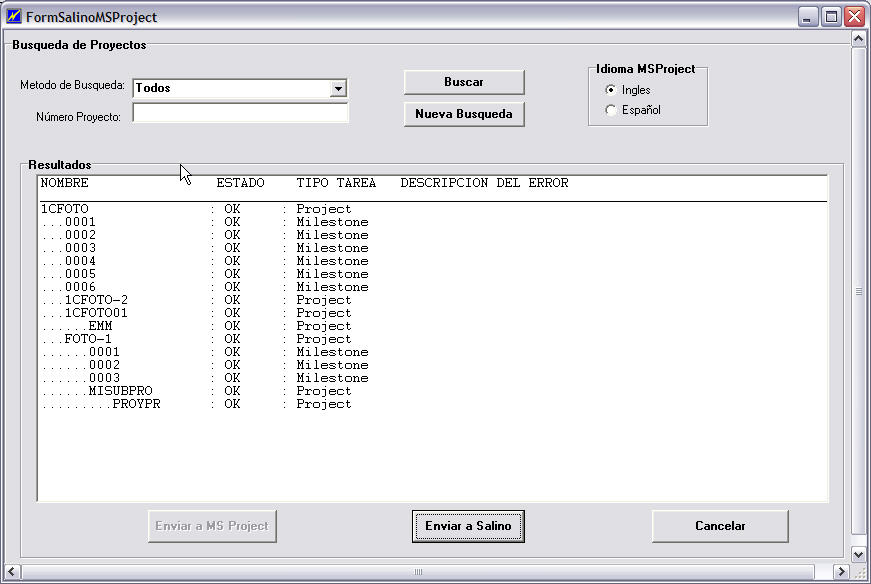Click the ESTADO column header
Viewport: 871px width, 584px height.
[x=241, y=183]
